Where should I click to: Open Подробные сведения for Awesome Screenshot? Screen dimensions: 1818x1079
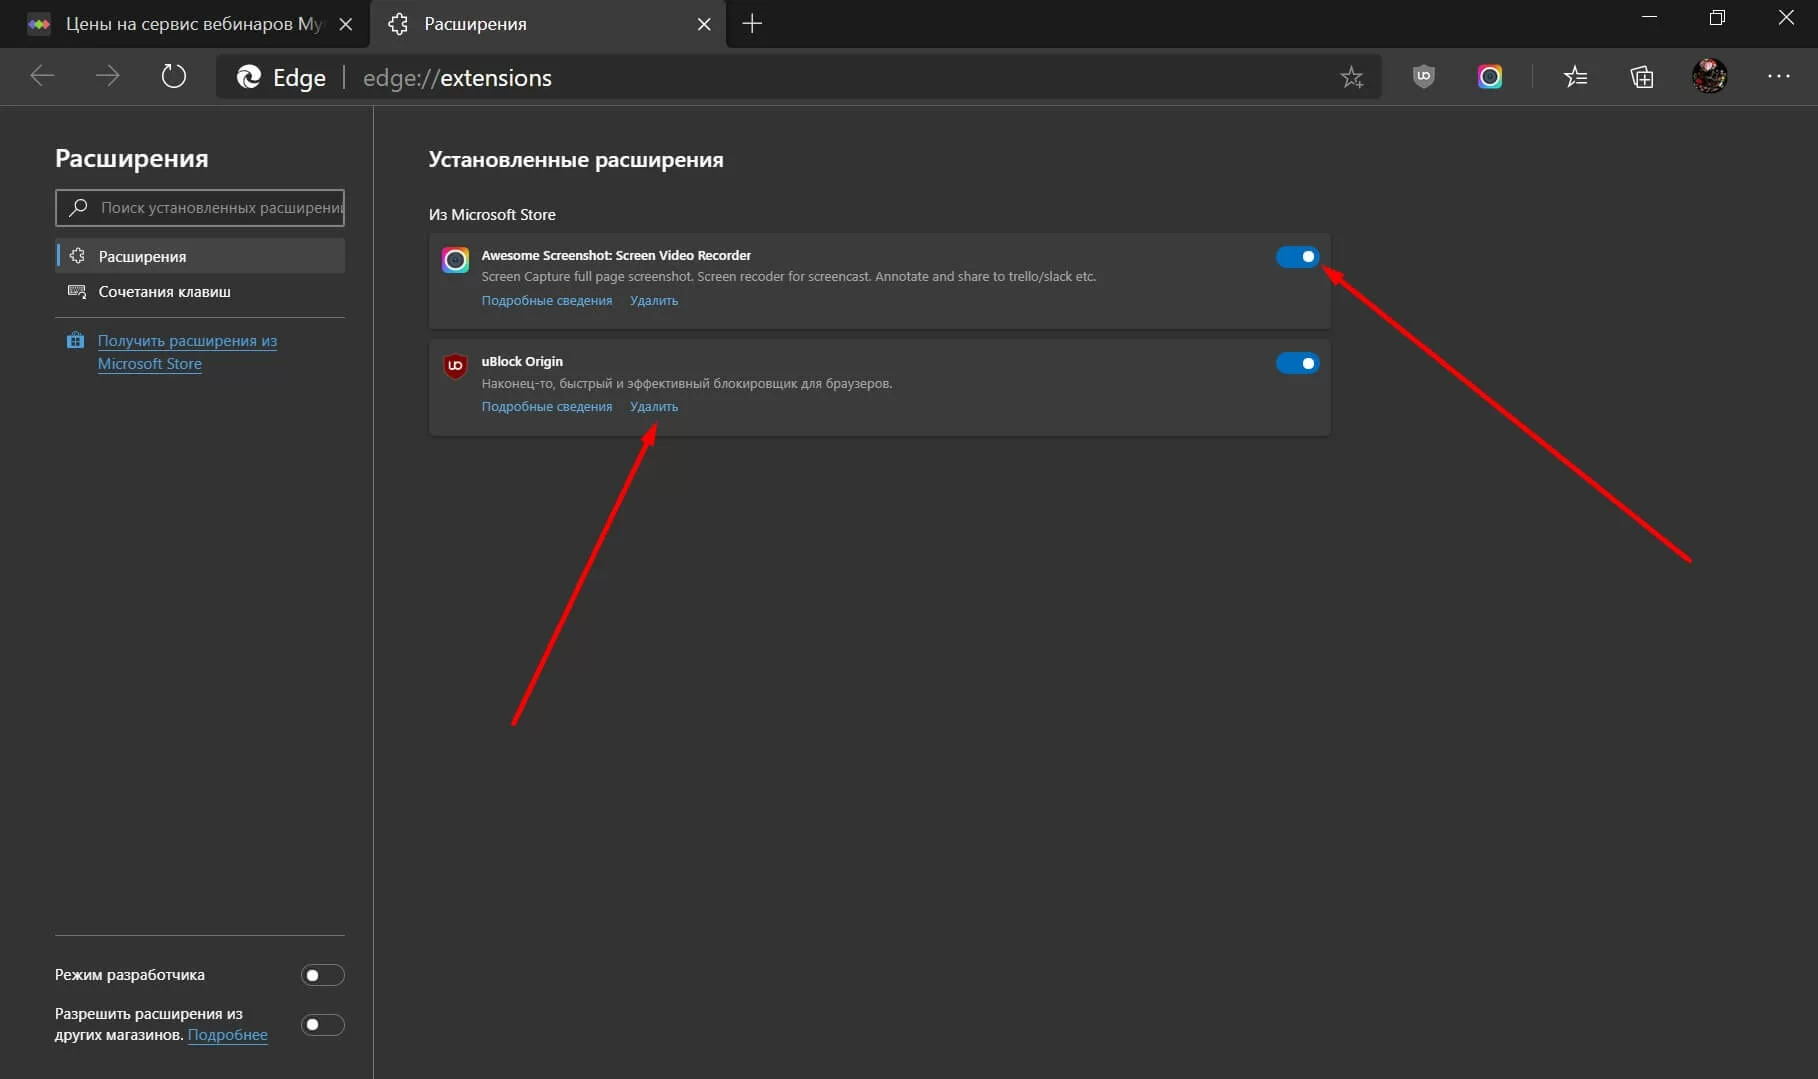(x=547, y=301)
